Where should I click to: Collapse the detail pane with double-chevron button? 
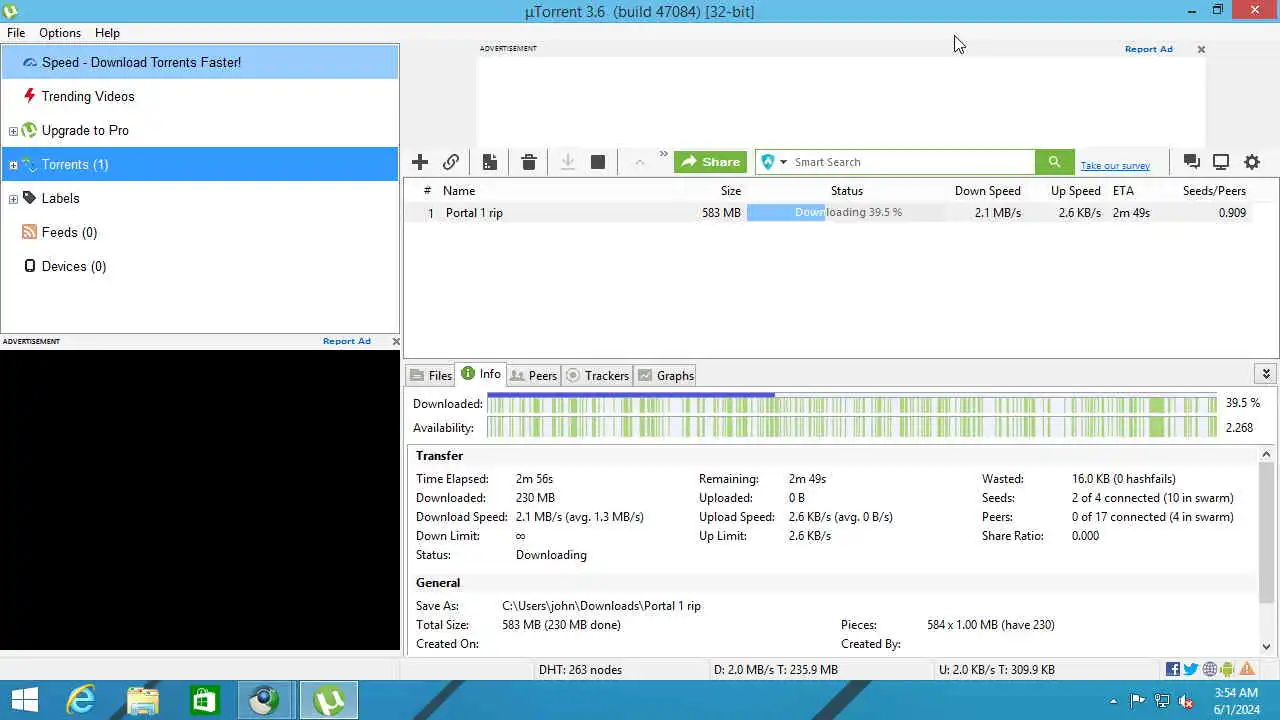coord(1266,374)
